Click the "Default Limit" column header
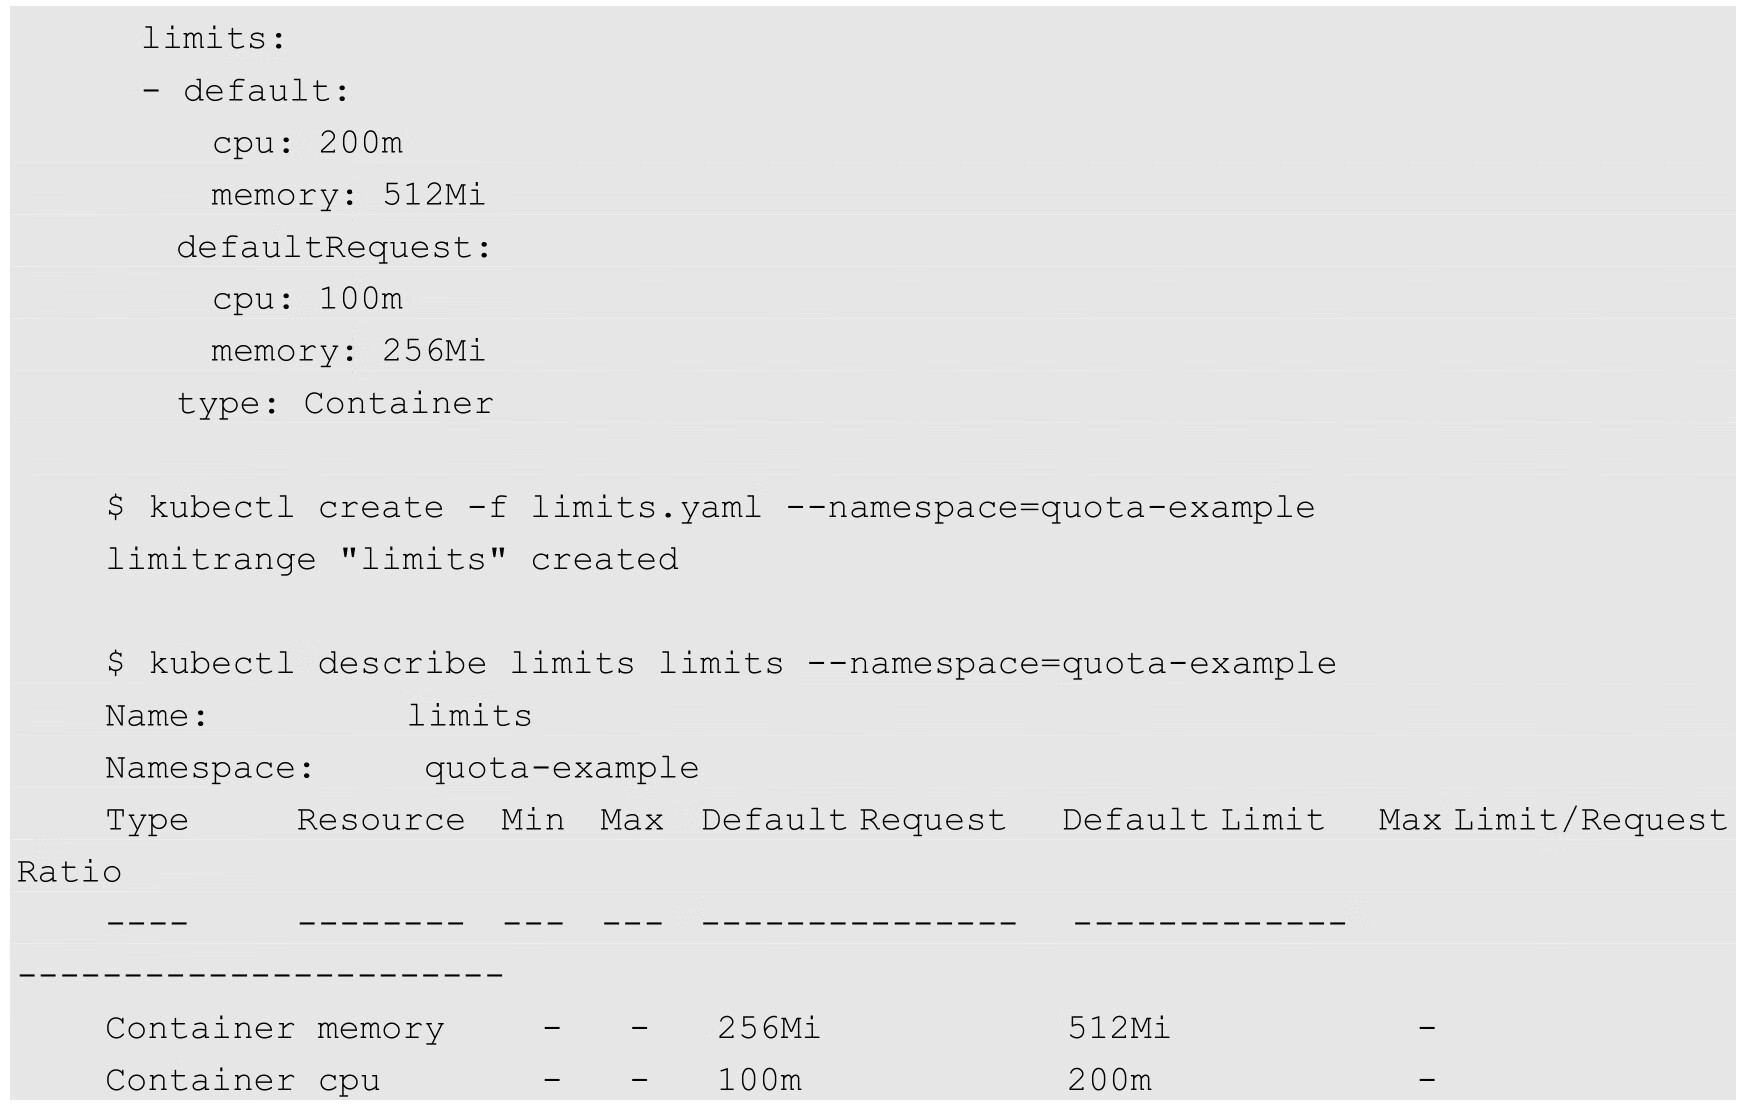 pos(1192,820)
